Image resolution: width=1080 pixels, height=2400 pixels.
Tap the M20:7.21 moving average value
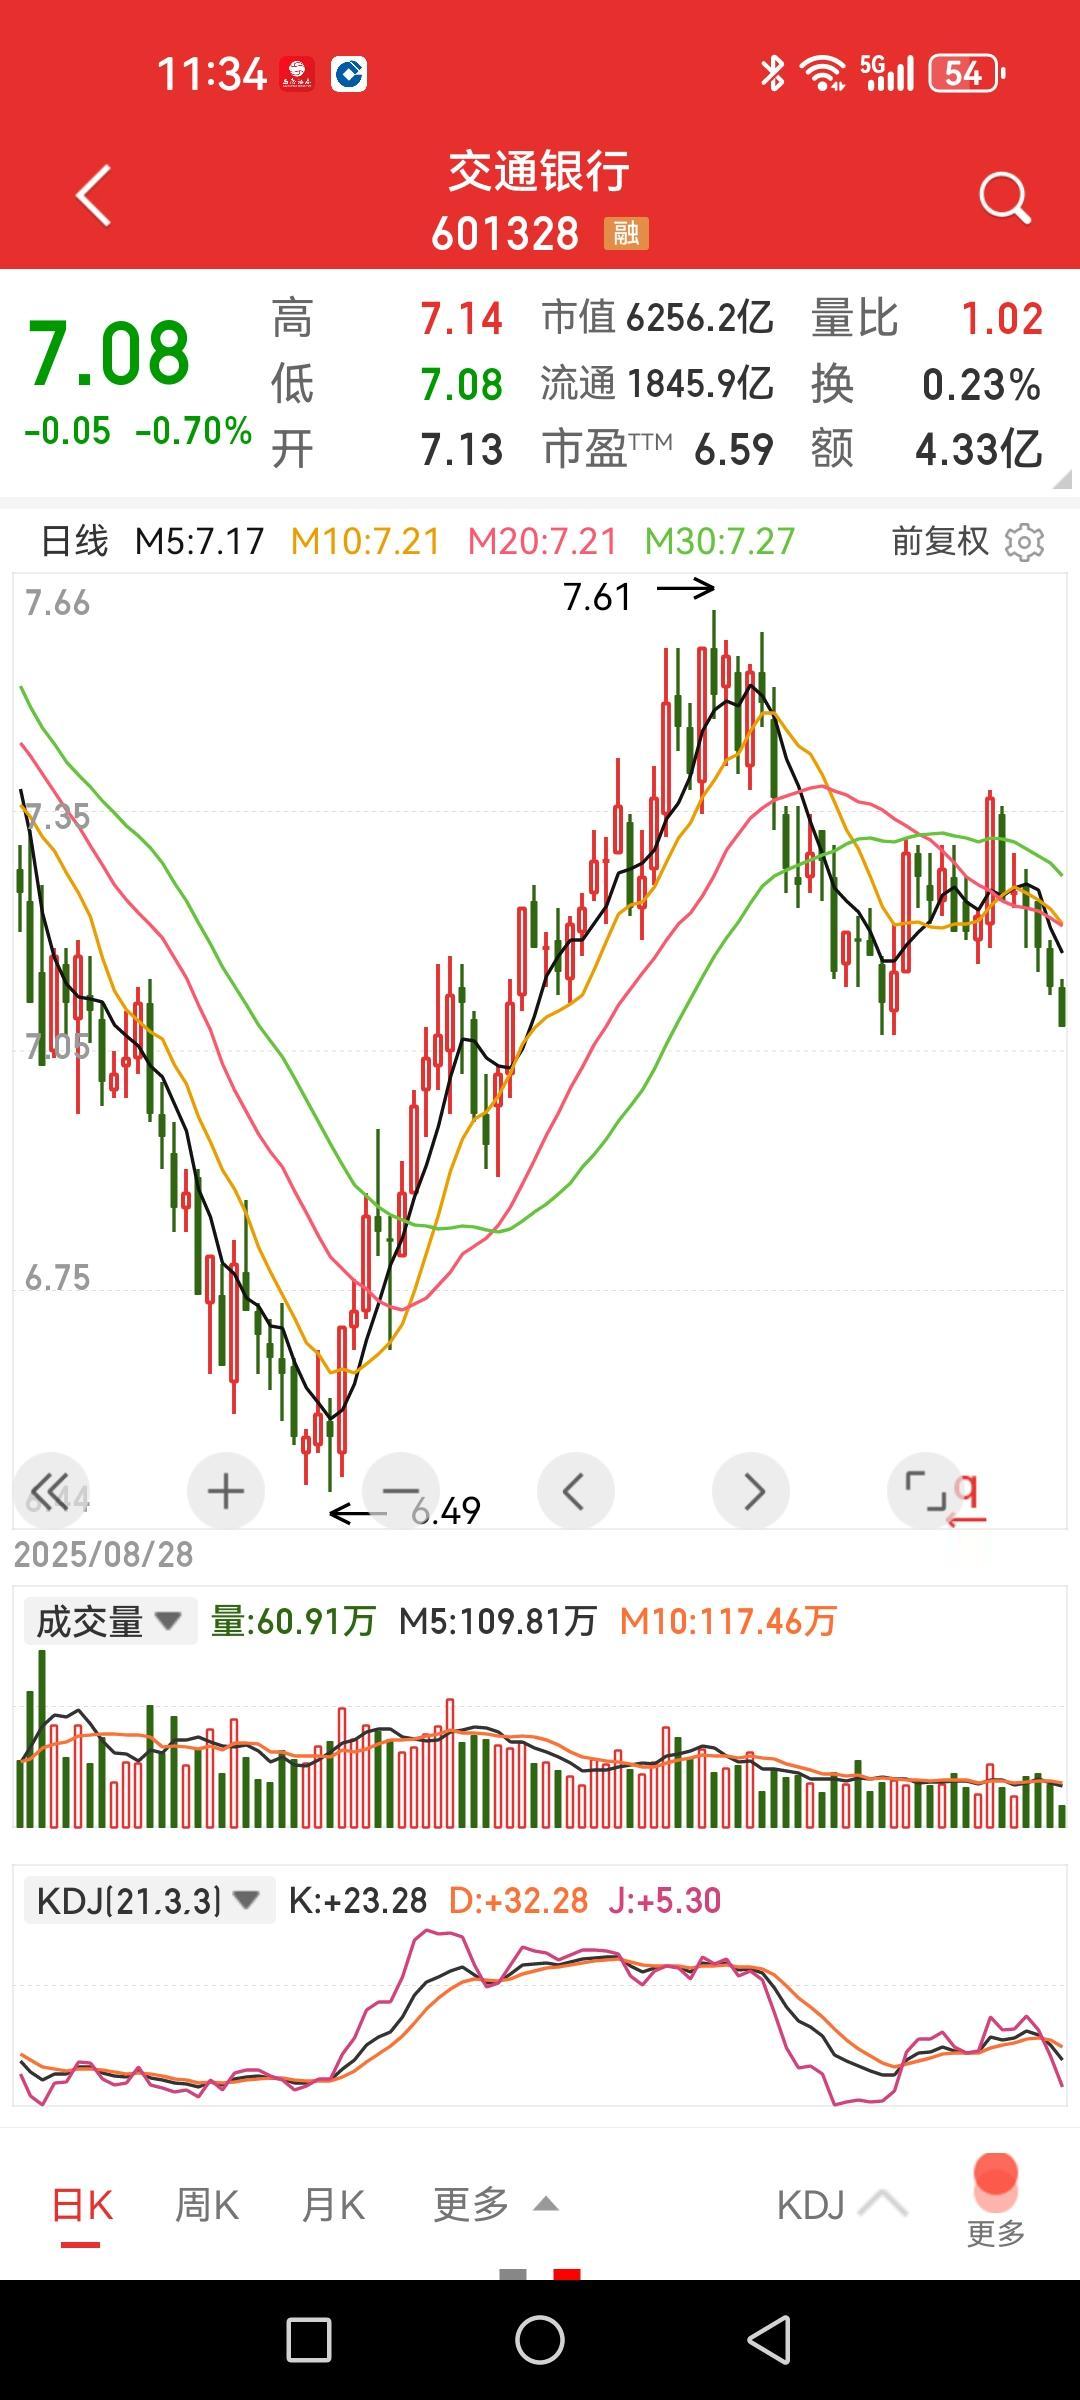(x=542, y=541)
